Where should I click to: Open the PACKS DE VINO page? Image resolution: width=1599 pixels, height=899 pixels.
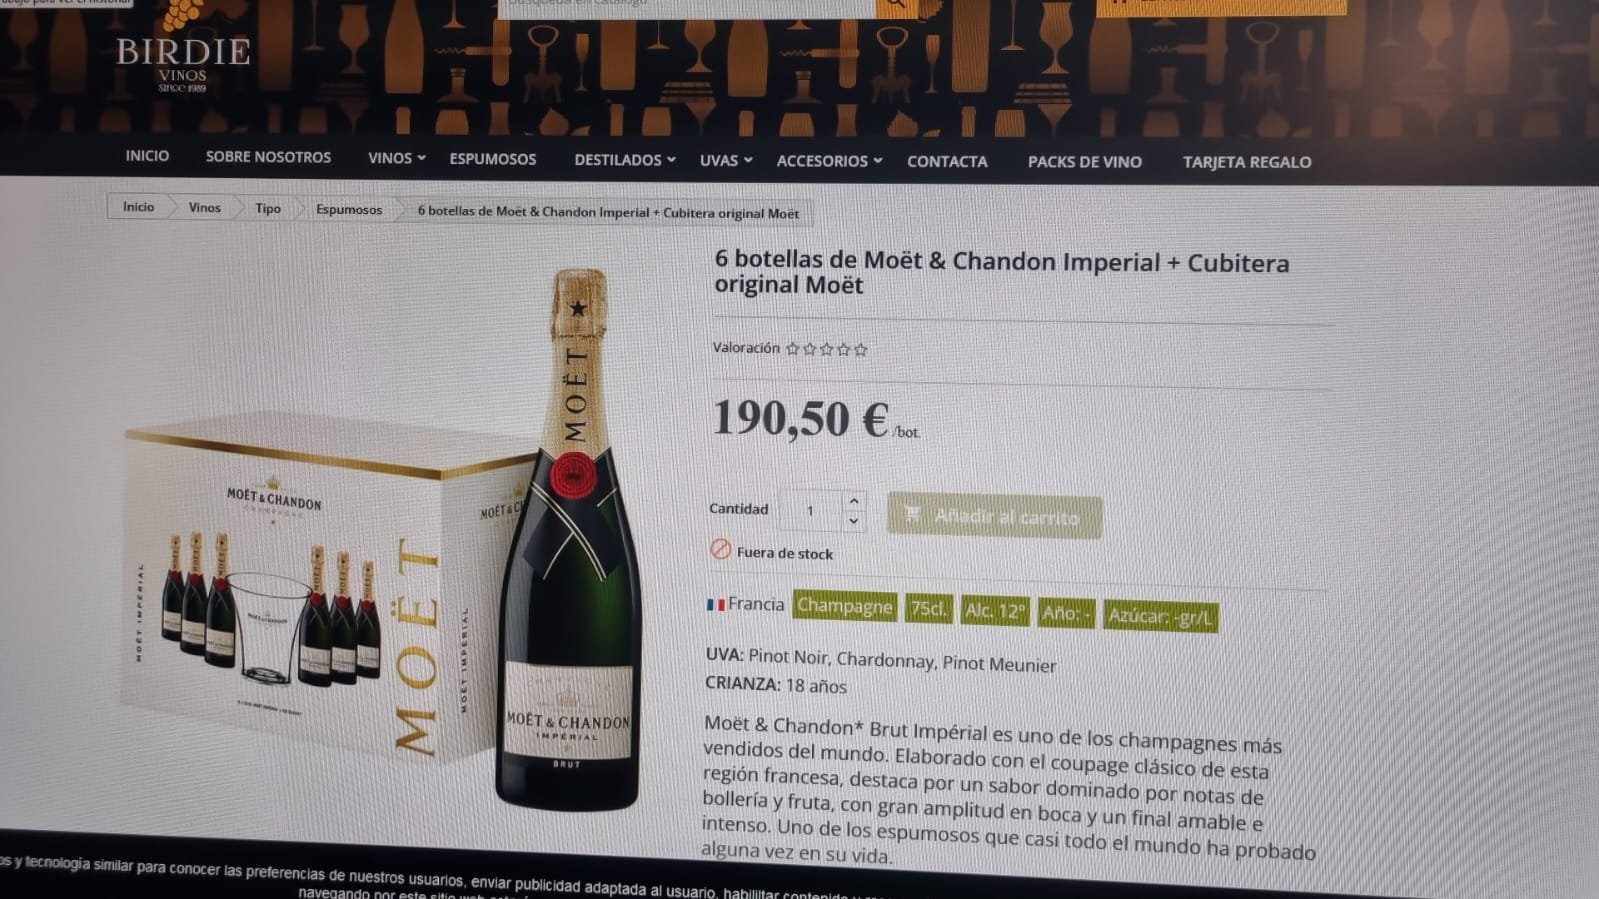1085,162
